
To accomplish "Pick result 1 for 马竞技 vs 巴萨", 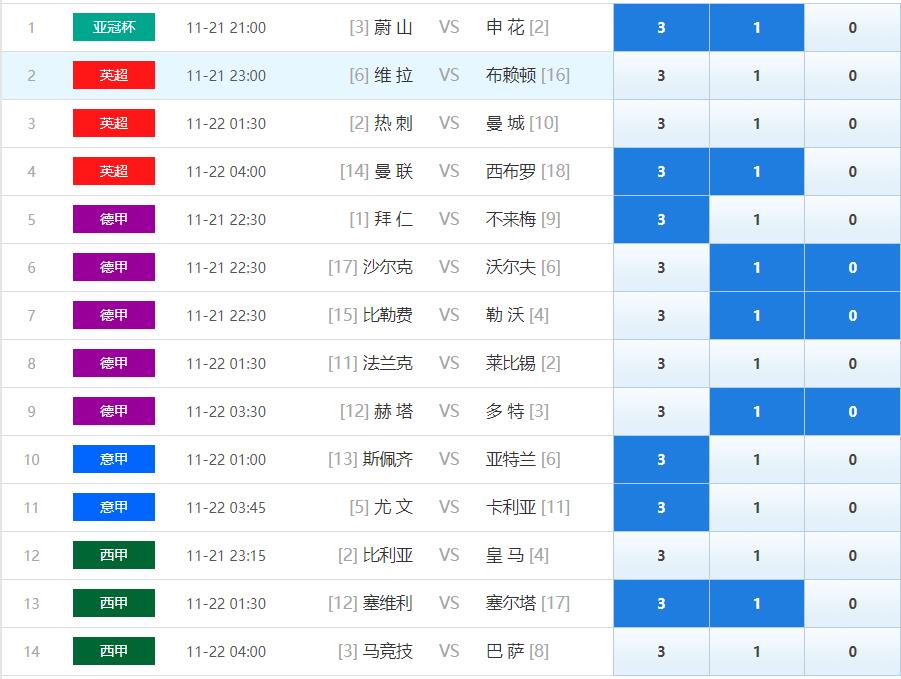I will [x=756, y=651].
